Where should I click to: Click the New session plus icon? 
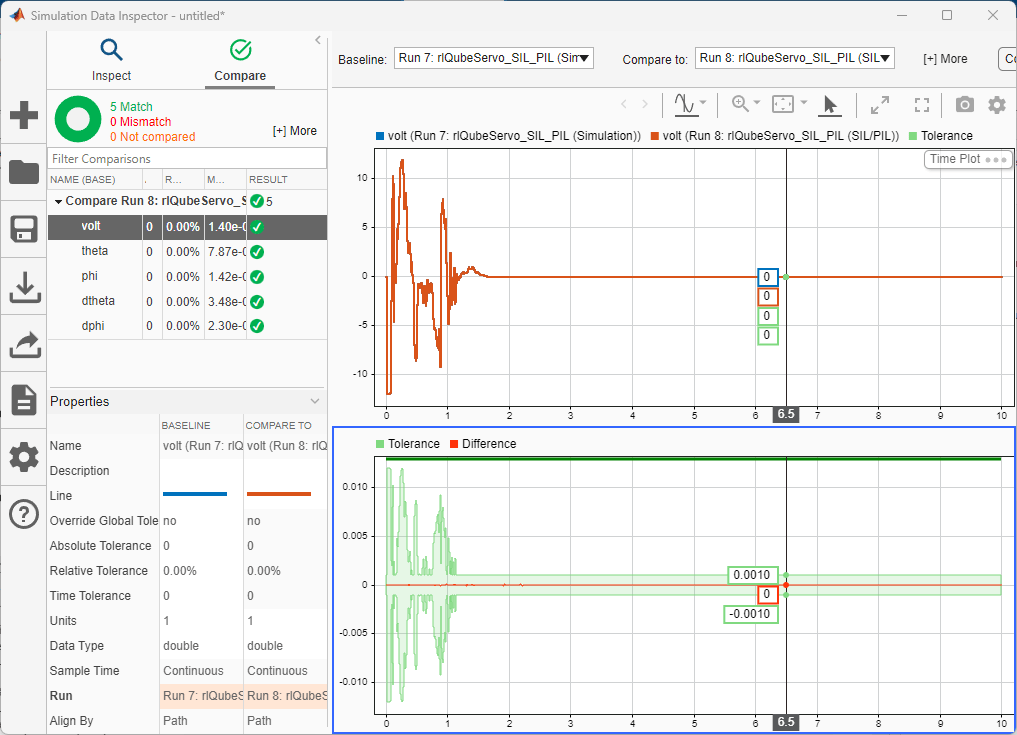24,115
